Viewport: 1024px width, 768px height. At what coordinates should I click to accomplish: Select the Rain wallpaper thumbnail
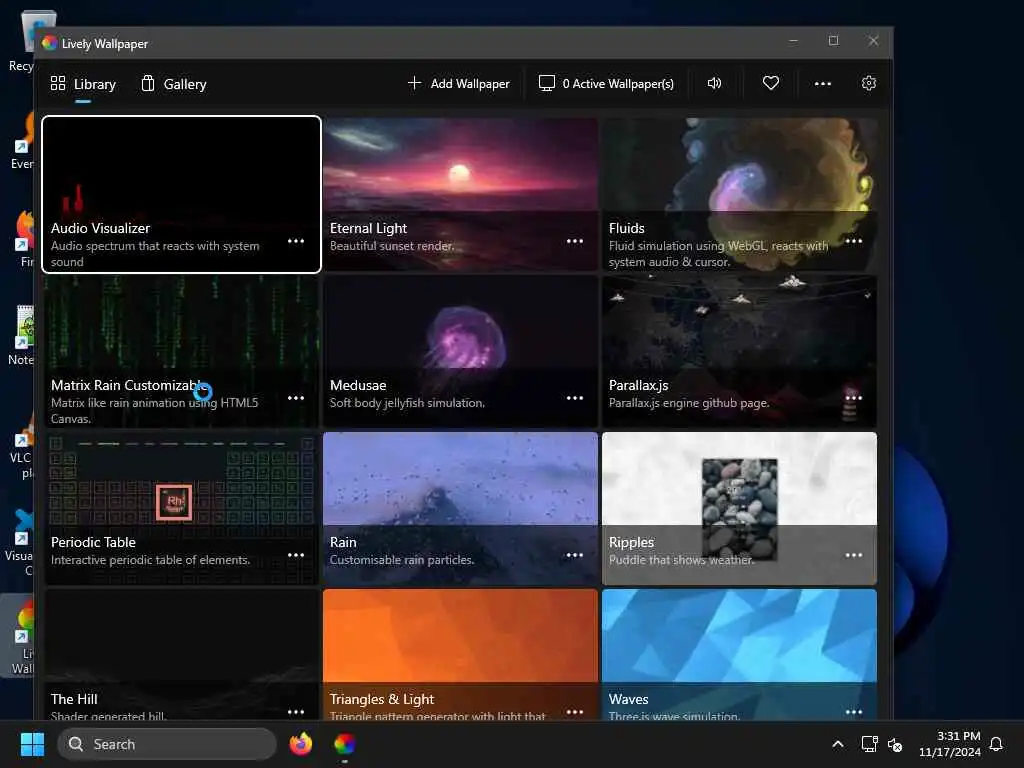pos(460,508)
